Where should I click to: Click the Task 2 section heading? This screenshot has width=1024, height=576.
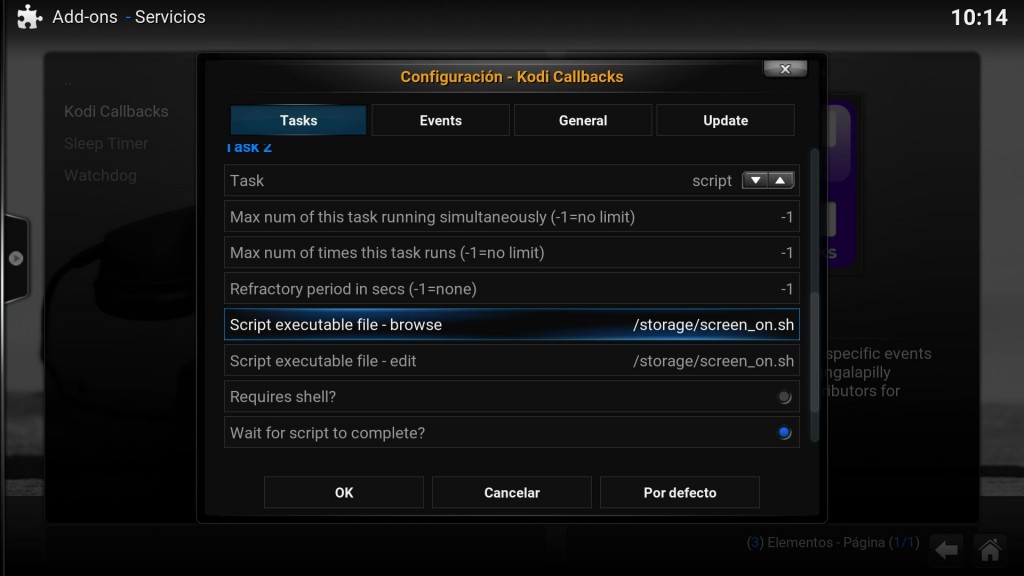click(x=248, y=148)
